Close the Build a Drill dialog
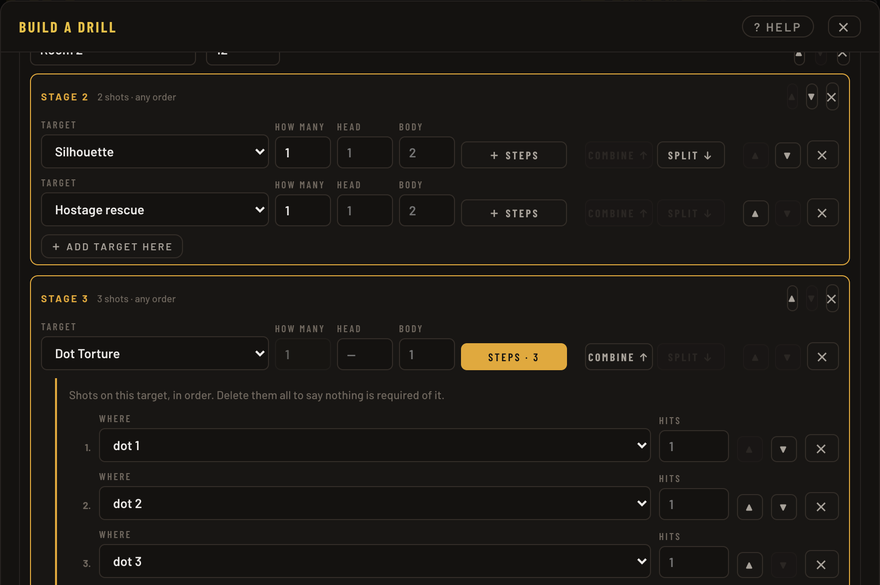This screenshot has width=880, height=585. tap(844, 27)
